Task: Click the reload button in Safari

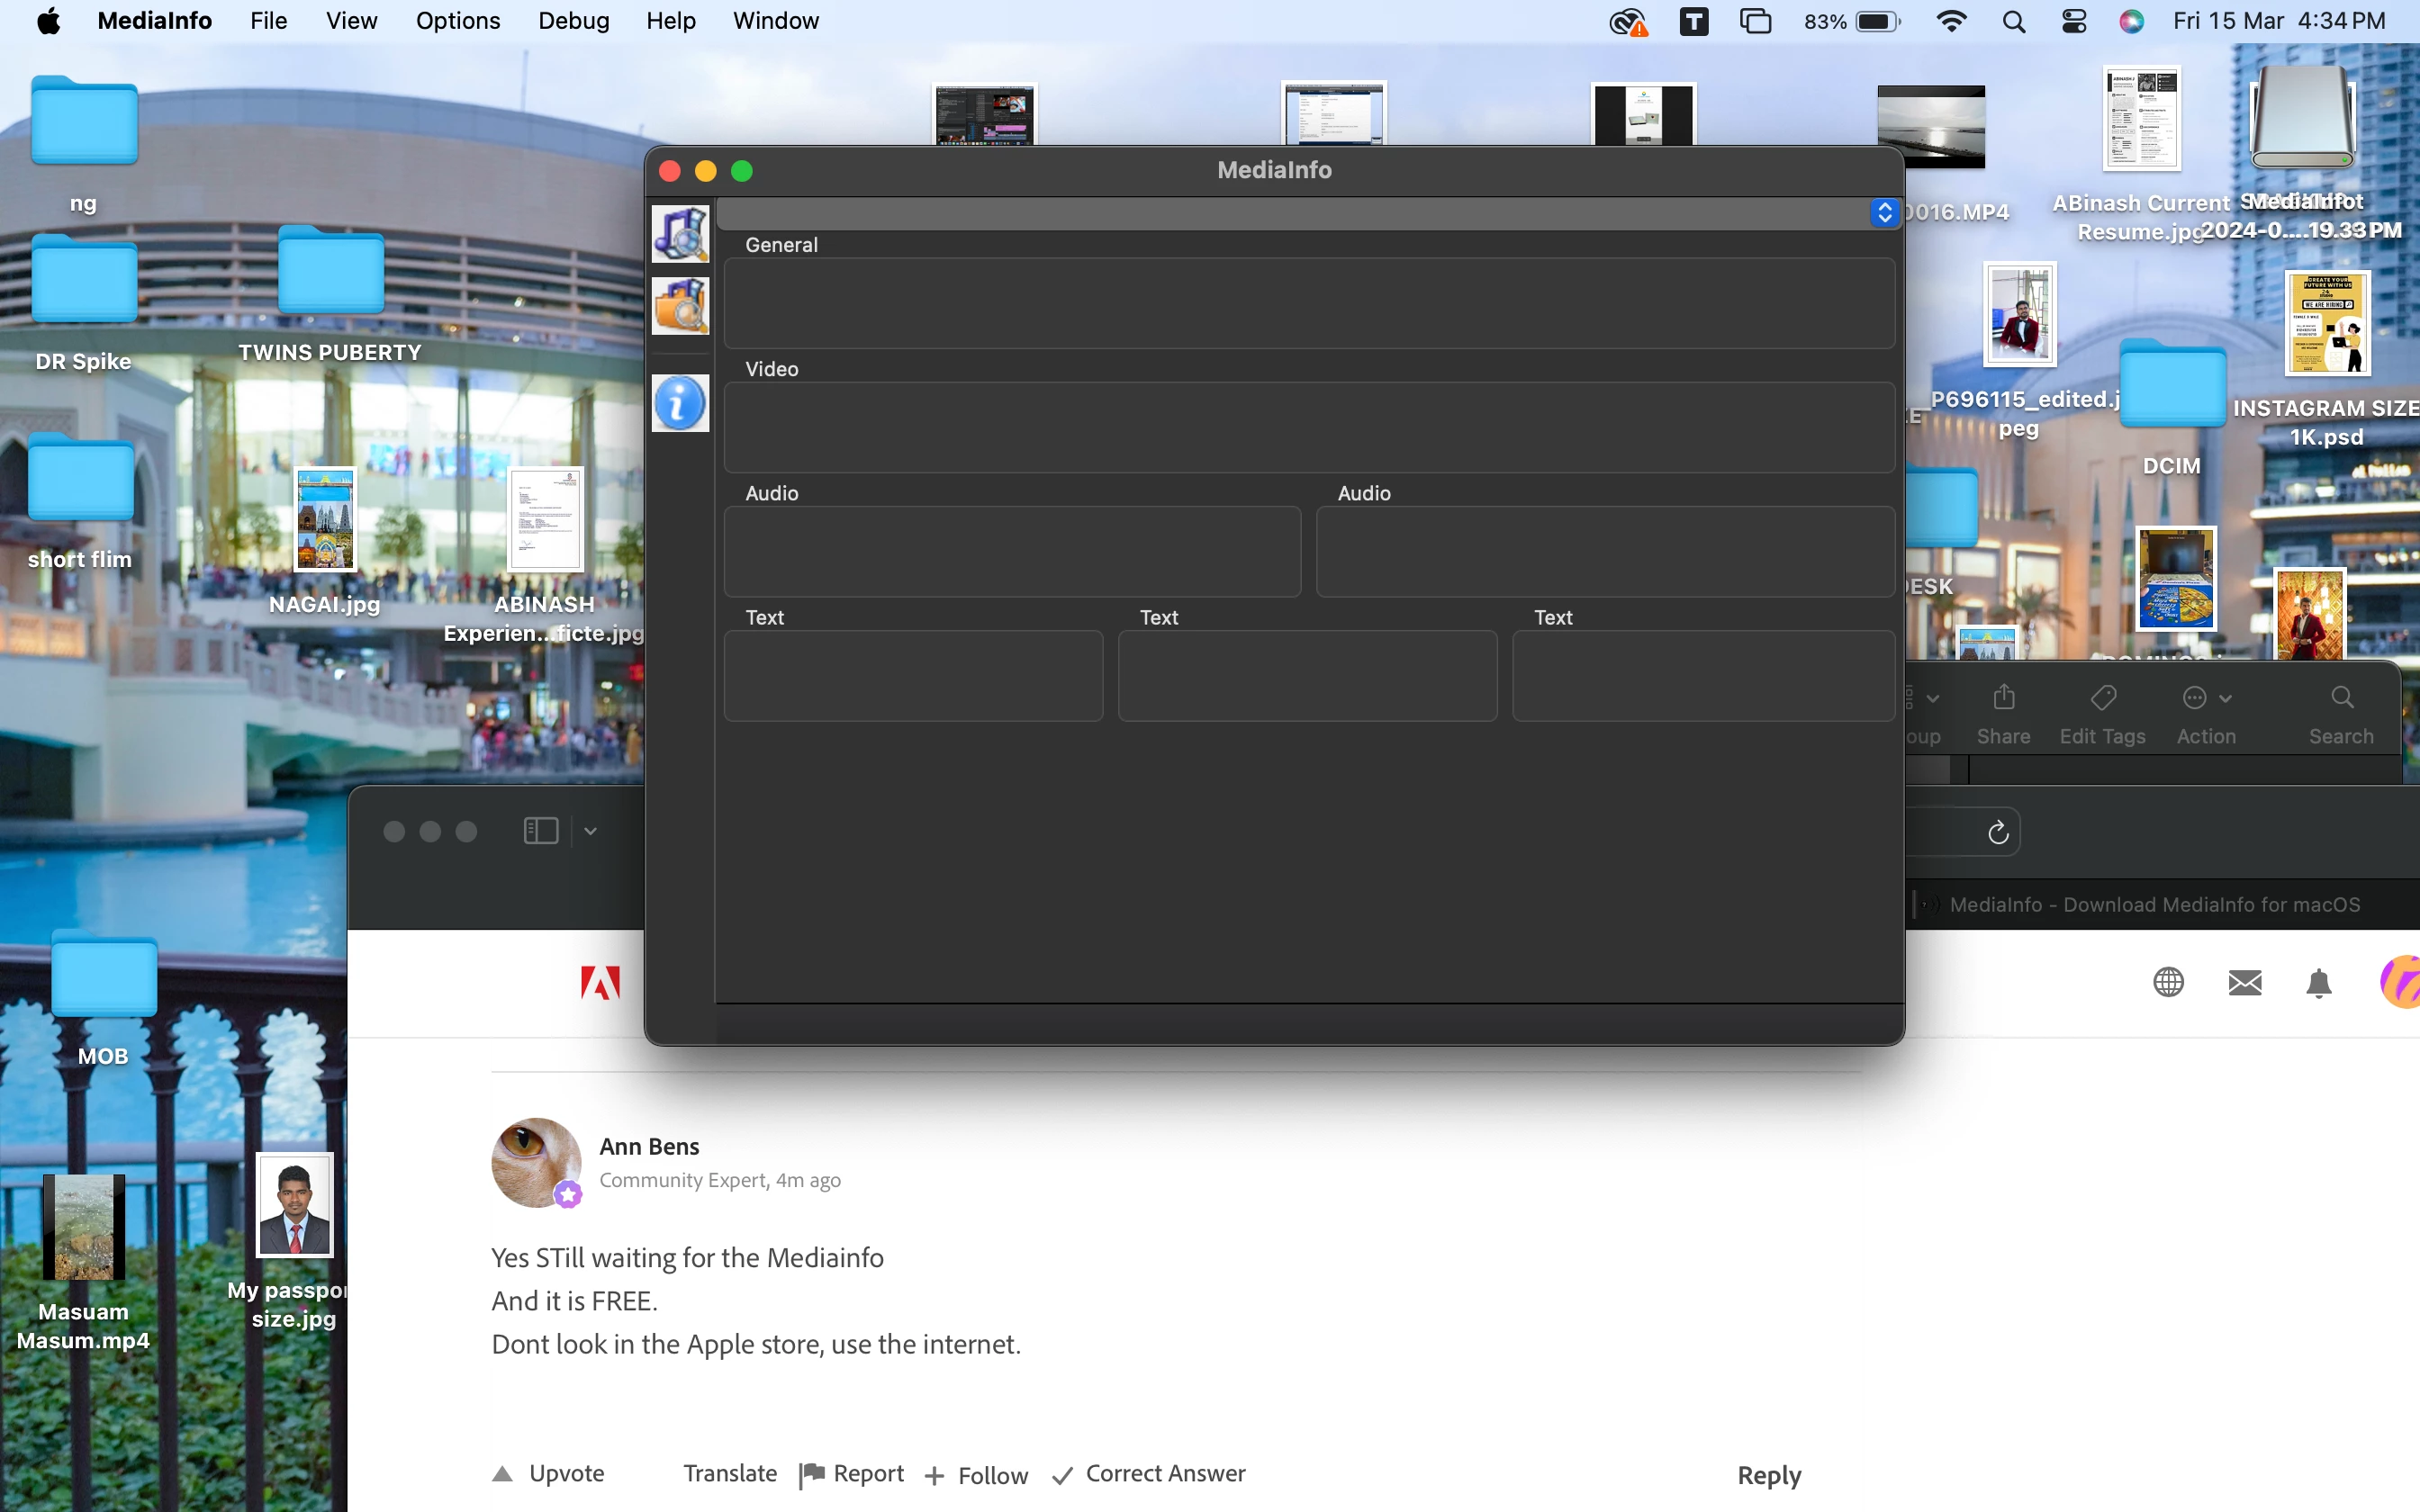Action: tap(1998, 832)
